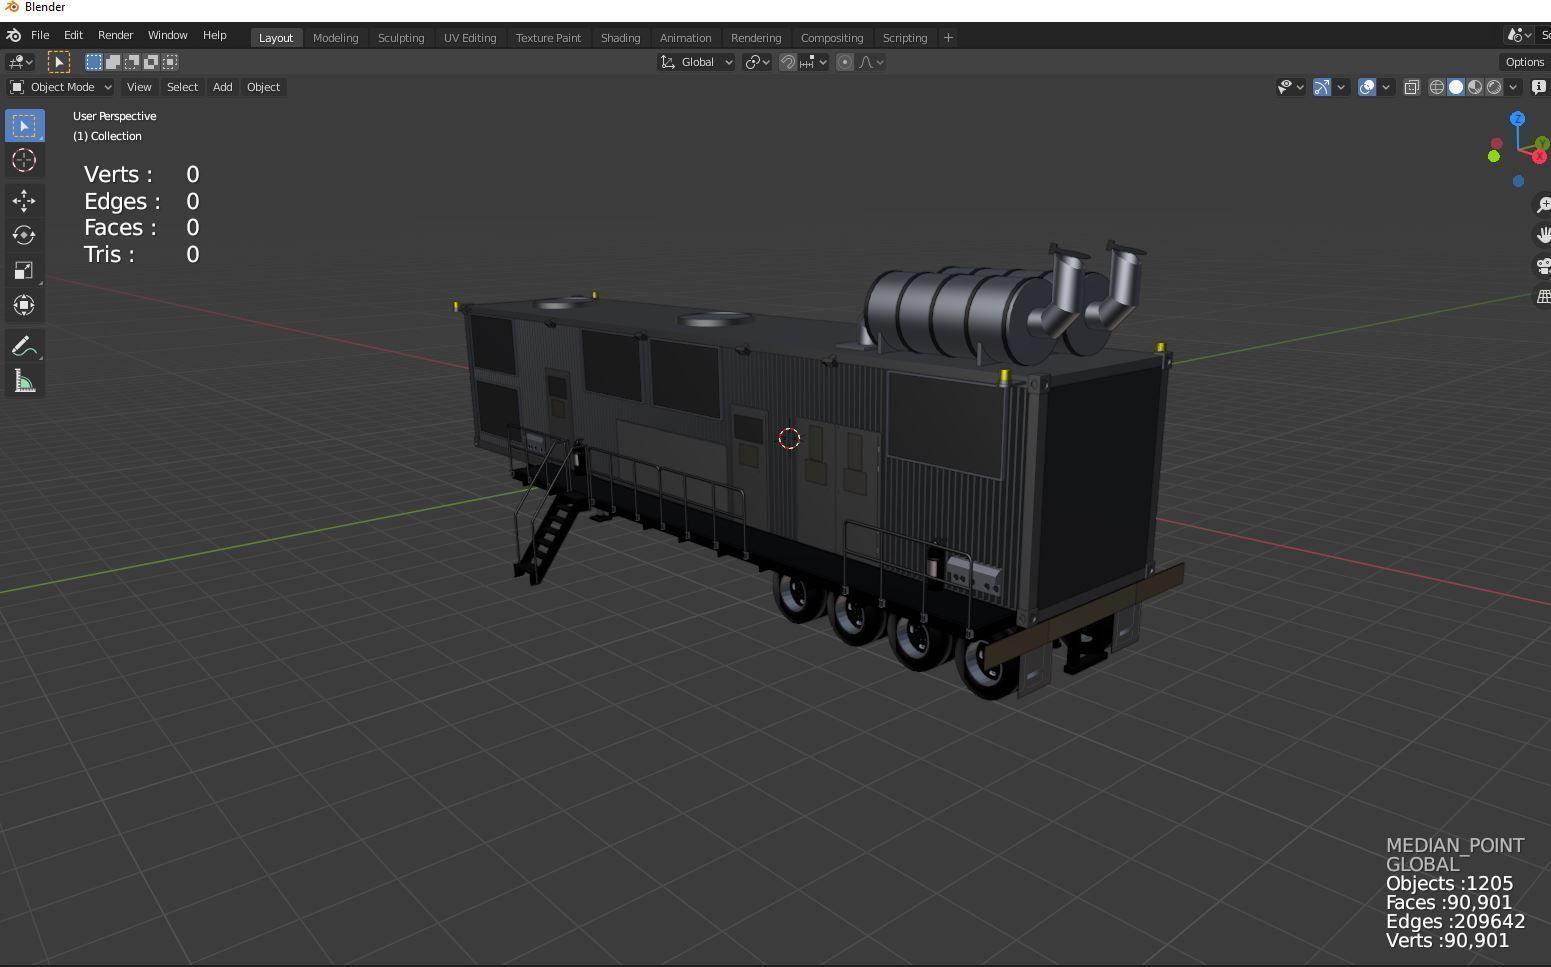Expand gizmo options dropdown arrow

coord(1341,87)
